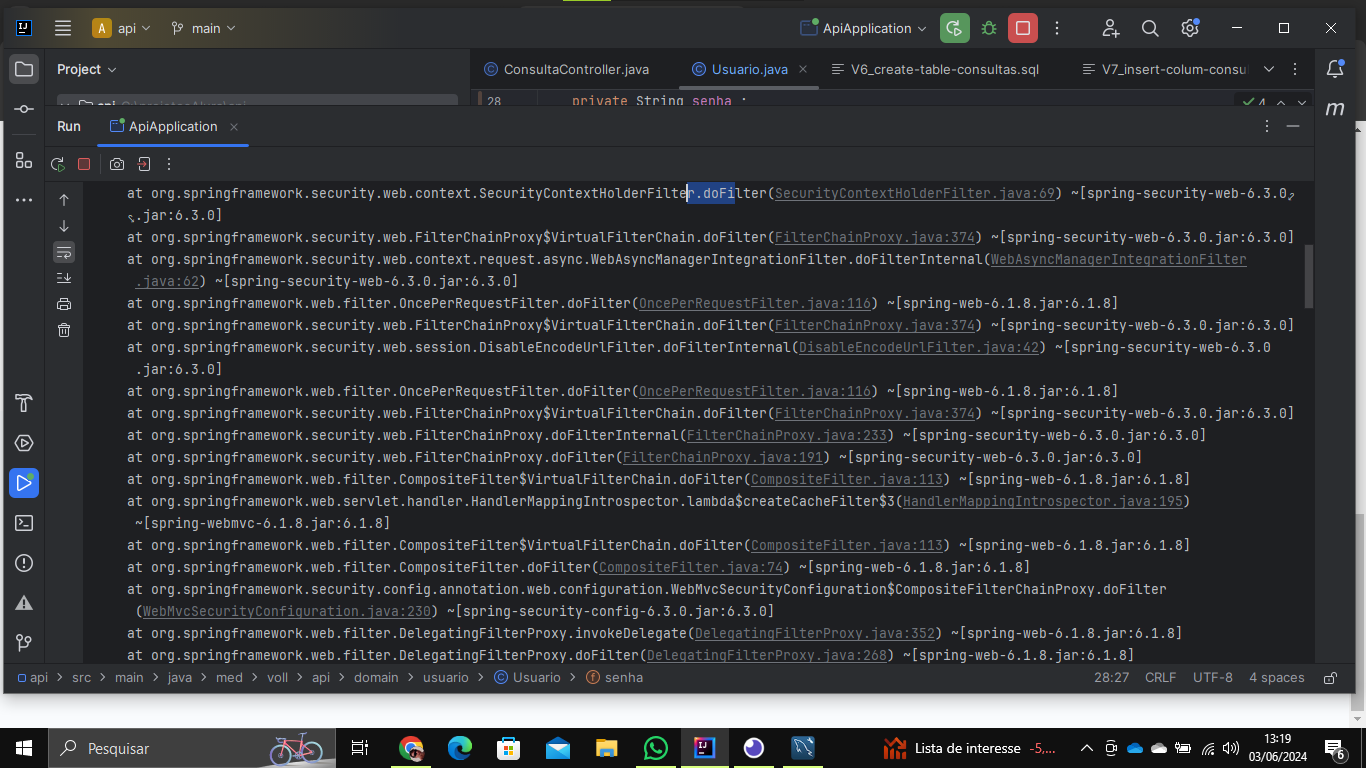This screenshot has height=768, width=1366.
Task: Toggle the Run tool window button
Action: point(24,483)
